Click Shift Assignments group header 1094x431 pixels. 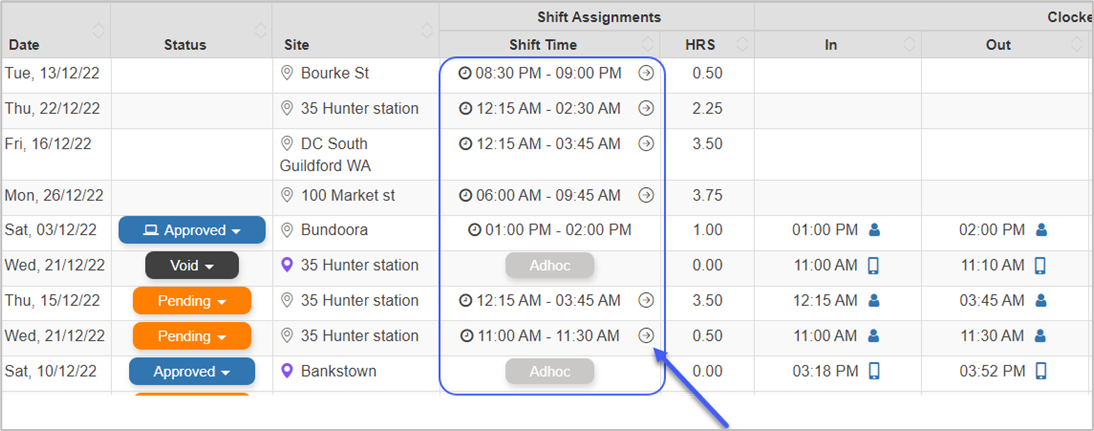[x=599, y=16]
